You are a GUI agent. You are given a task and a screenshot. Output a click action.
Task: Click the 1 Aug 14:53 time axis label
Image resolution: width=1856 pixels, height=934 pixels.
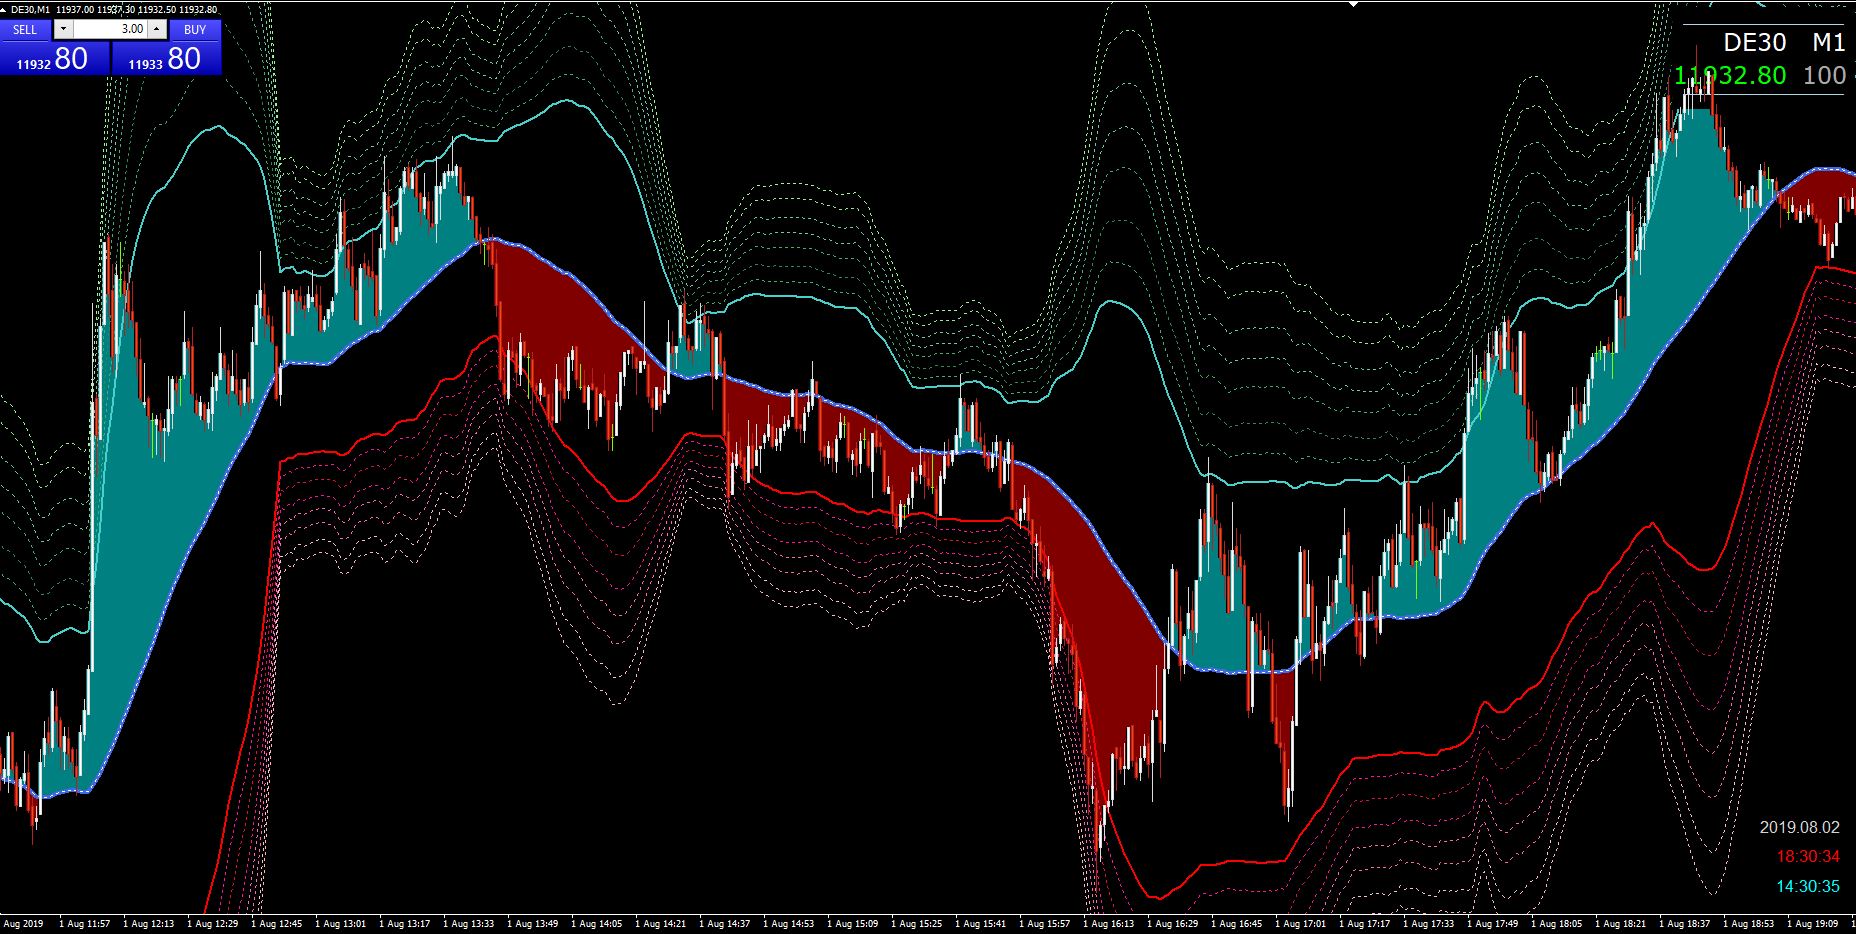click(788, 924)
